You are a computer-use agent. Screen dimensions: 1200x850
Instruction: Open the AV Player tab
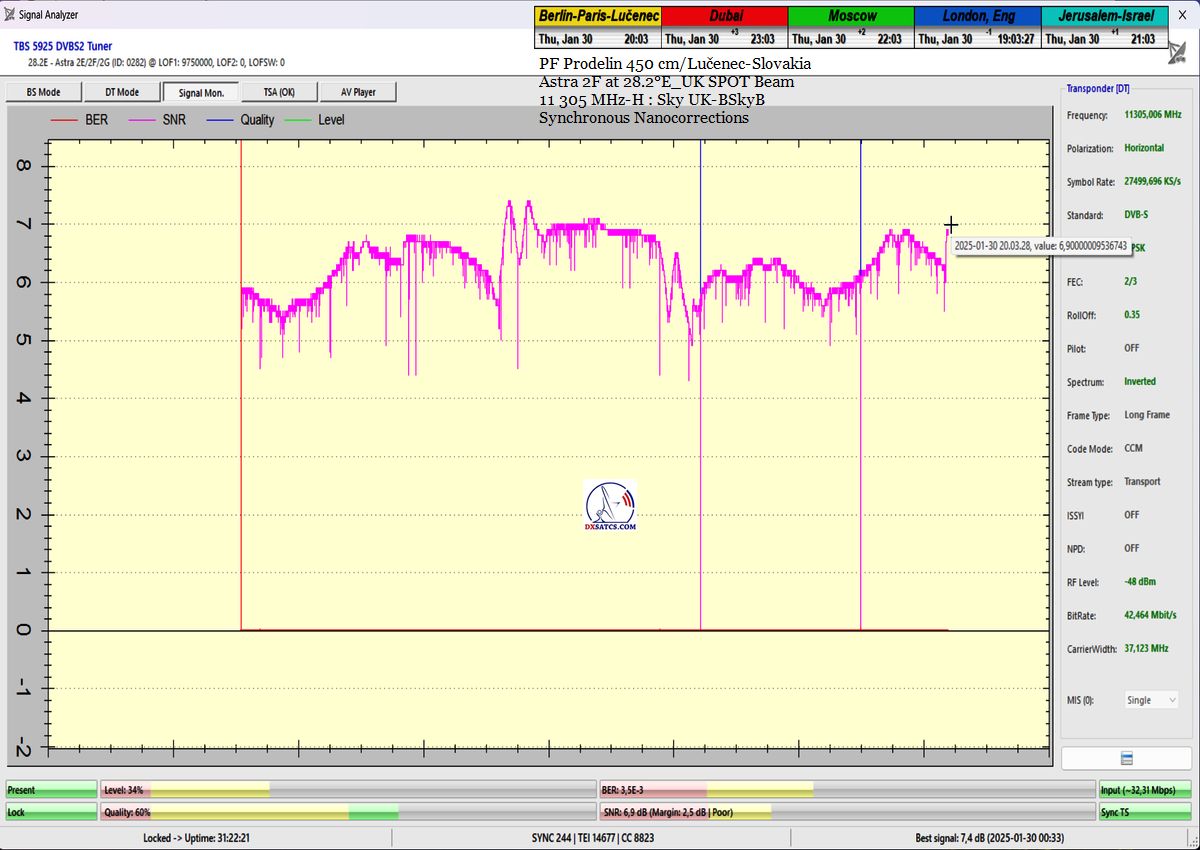(357, 92)
